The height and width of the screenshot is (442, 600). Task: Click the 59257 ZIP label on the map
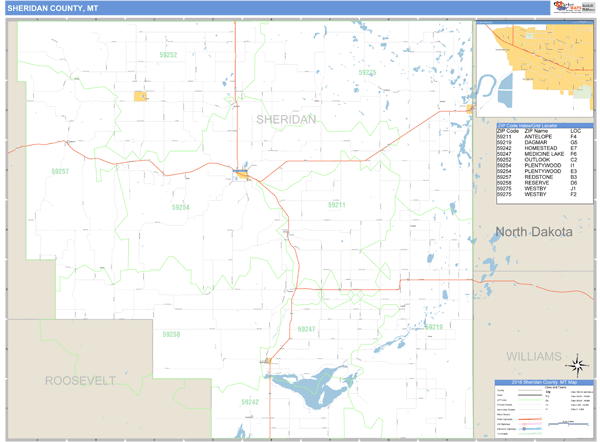(61, 172)
